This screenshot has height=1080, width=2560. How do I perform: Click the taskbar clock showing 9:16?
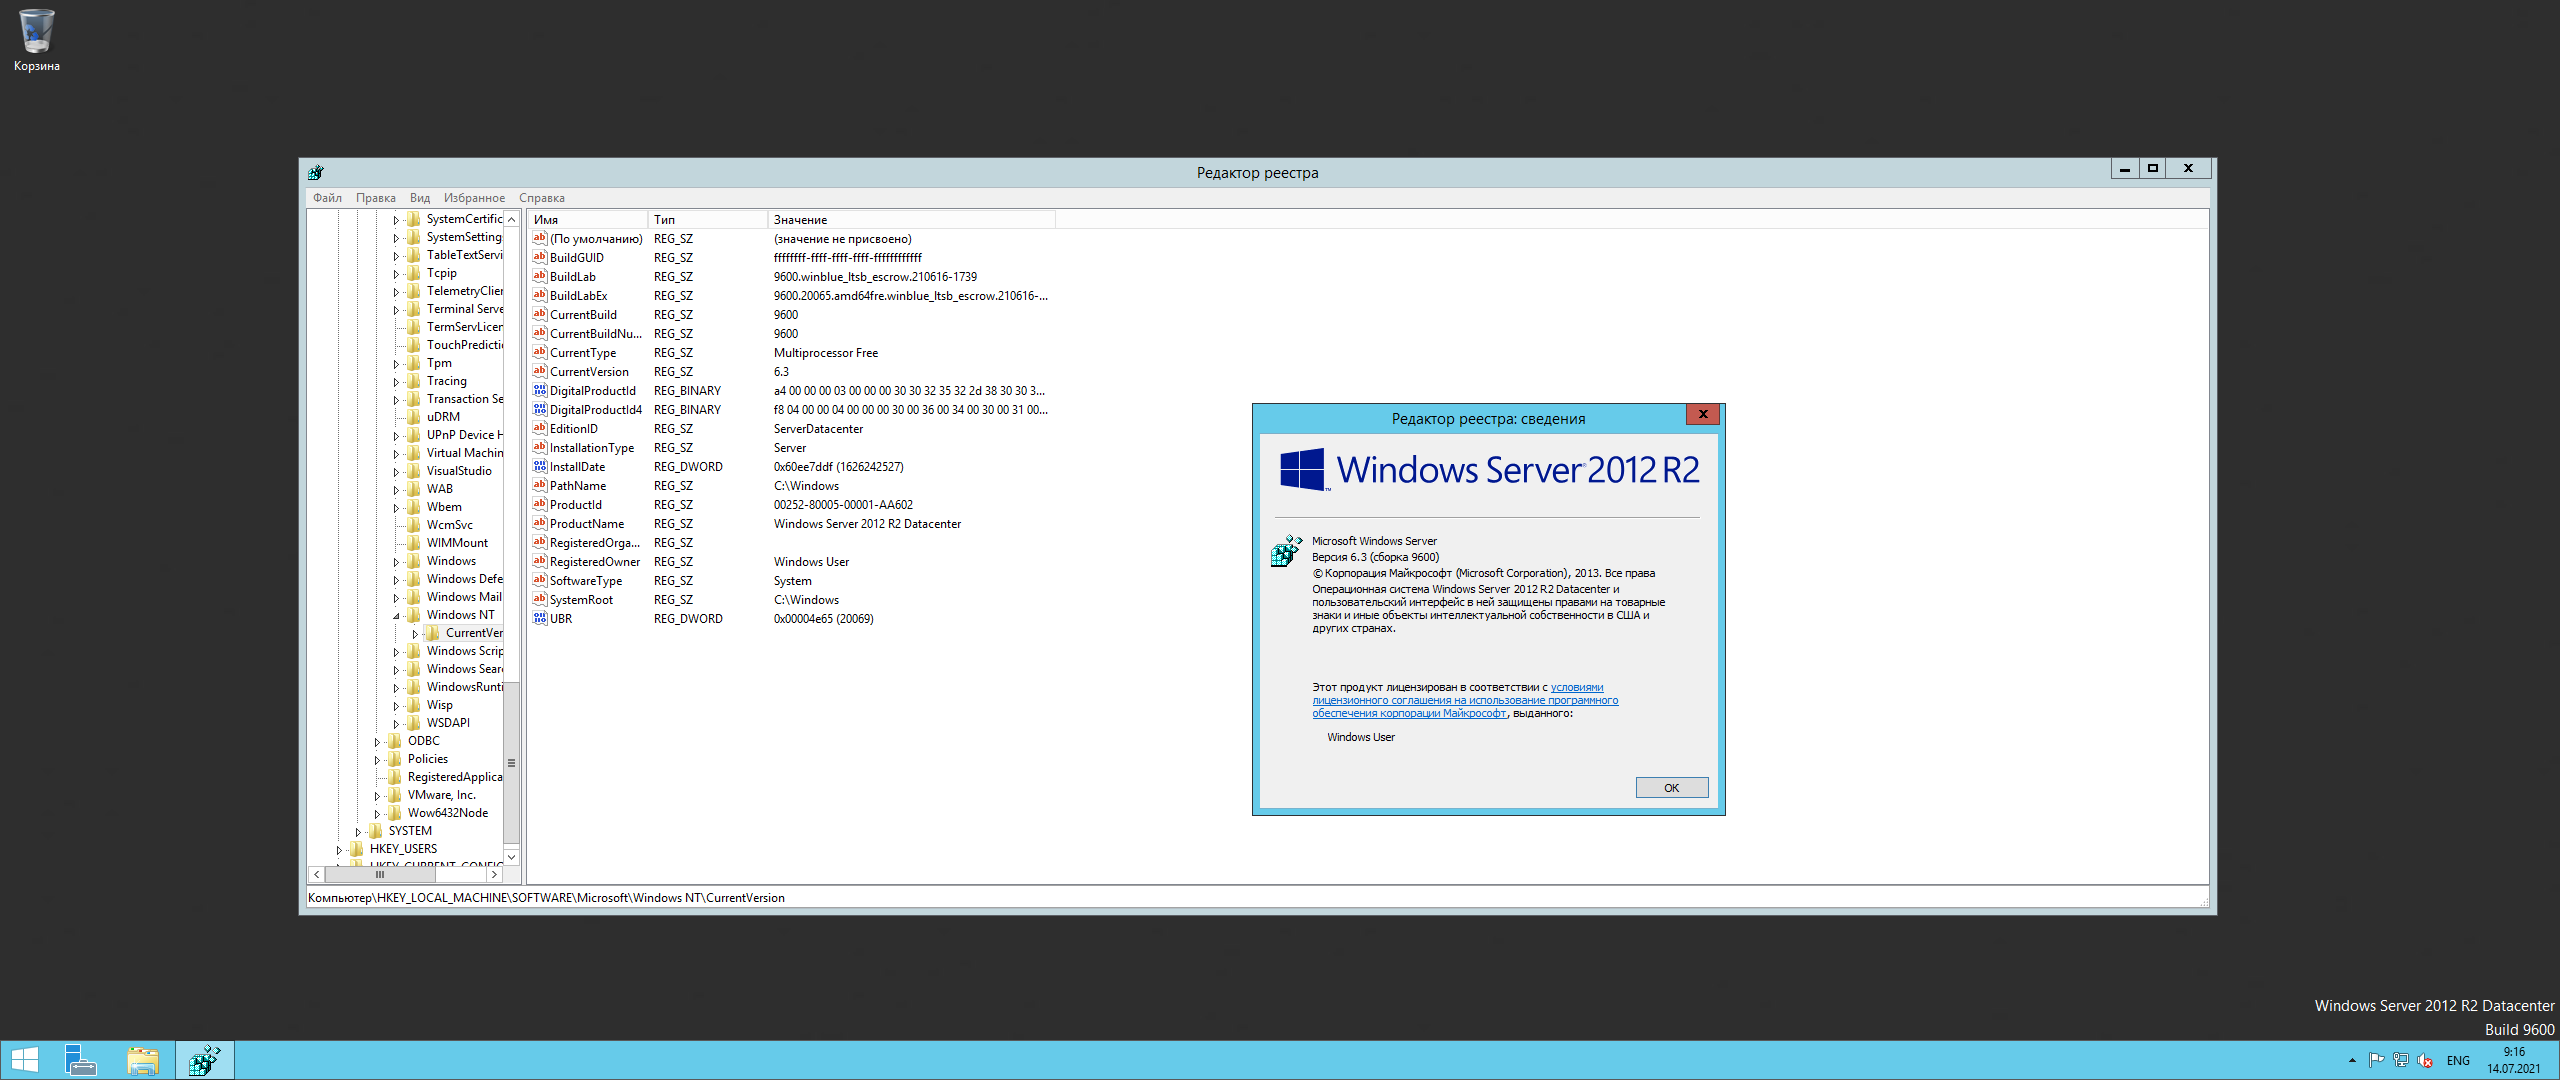click(x=2513, y=1060)
